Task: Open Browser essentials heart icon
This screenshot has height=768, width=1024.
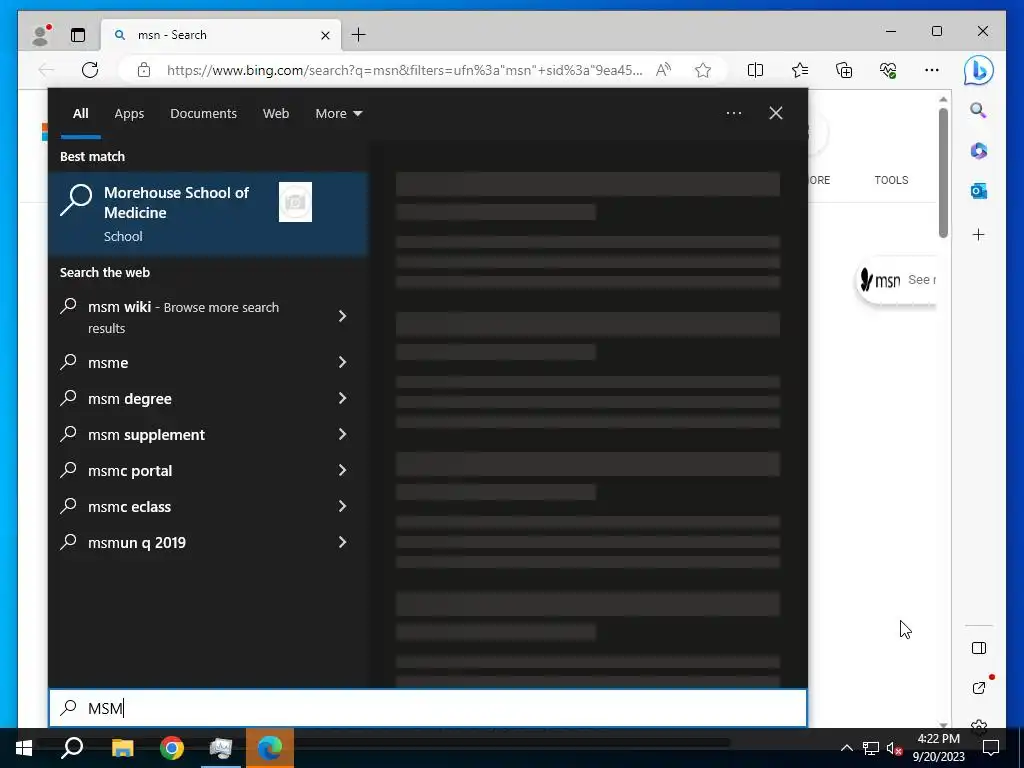Action: (x=888, y=70)
